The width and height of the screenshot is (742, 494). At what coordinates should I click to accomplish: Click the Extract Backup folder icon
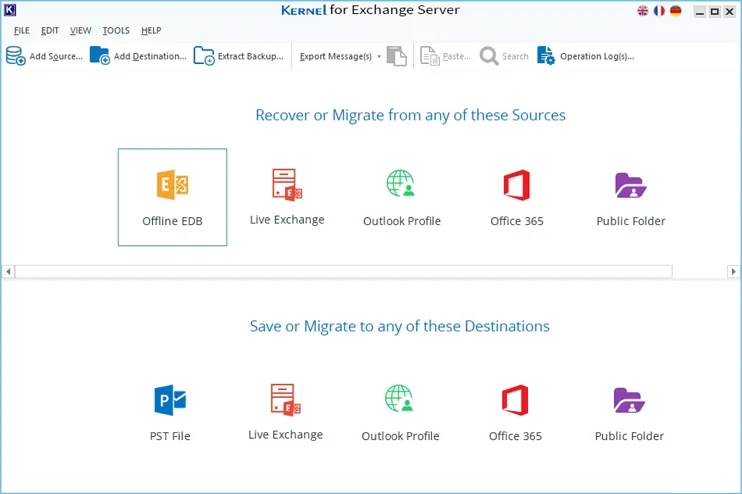204,55
